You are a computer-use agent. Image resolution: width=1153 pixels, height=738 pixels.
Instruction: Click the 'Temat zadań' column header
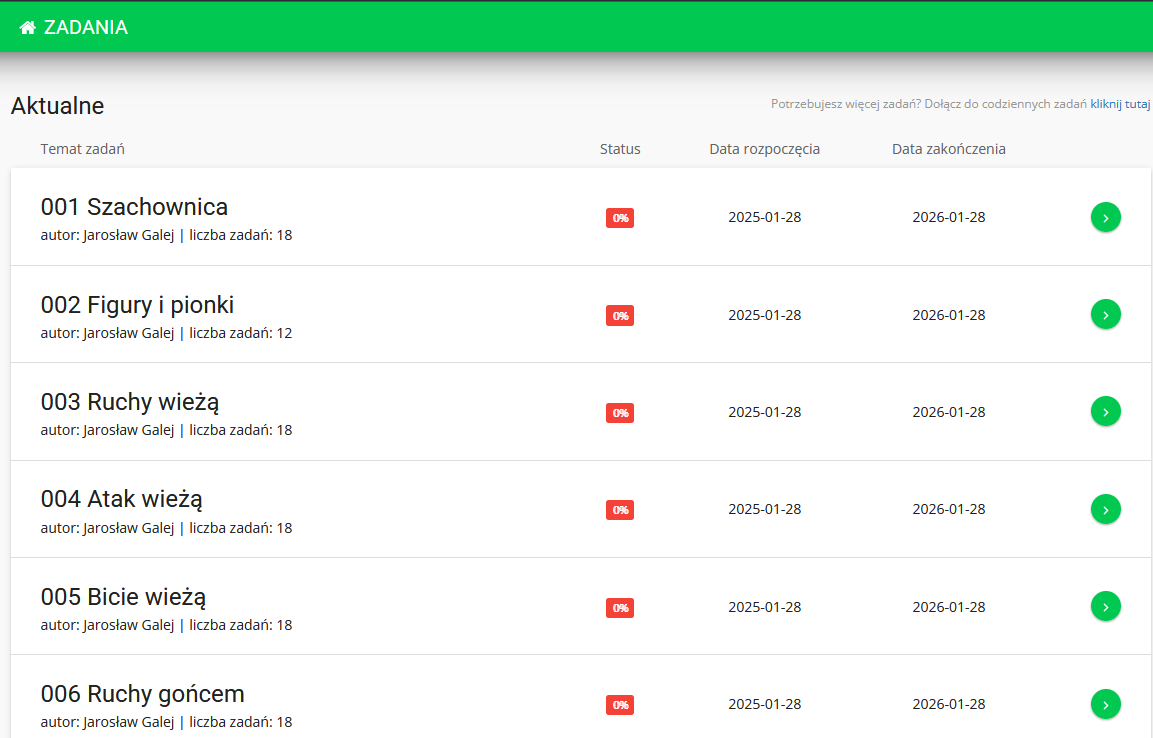click(82, 149)
